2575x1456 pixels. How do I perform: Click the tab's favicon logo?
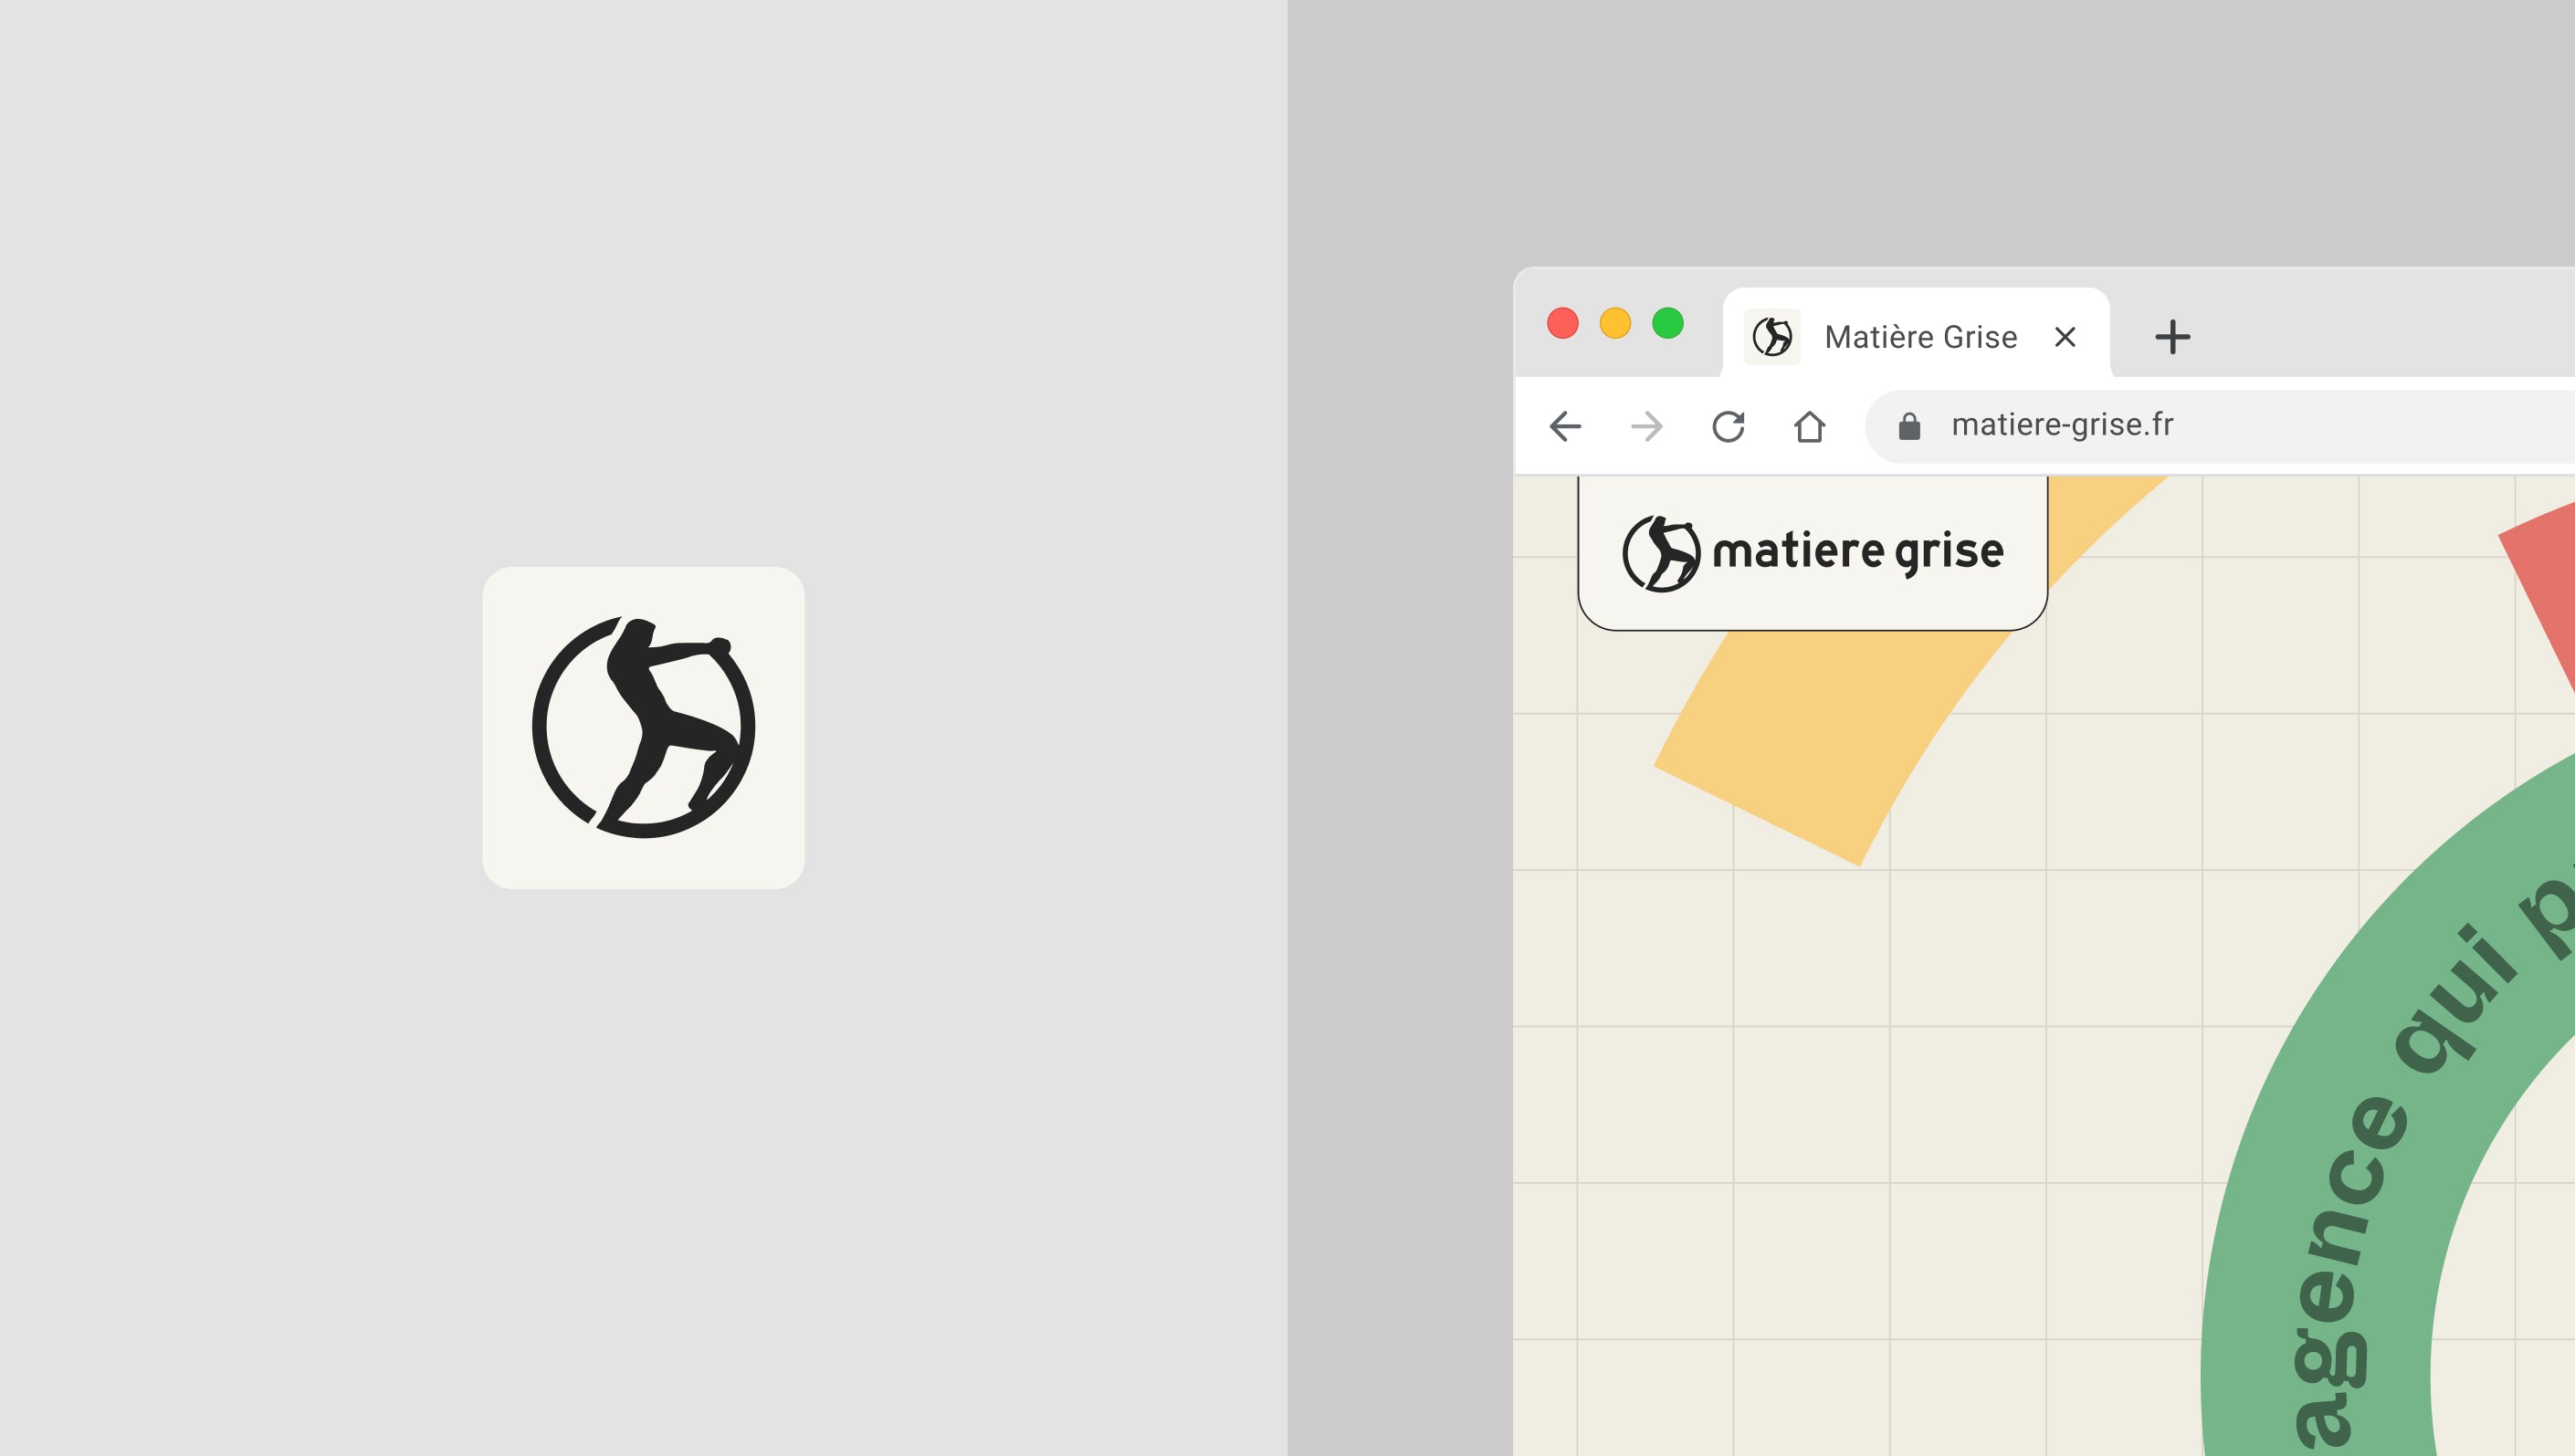pos(1772,337)
